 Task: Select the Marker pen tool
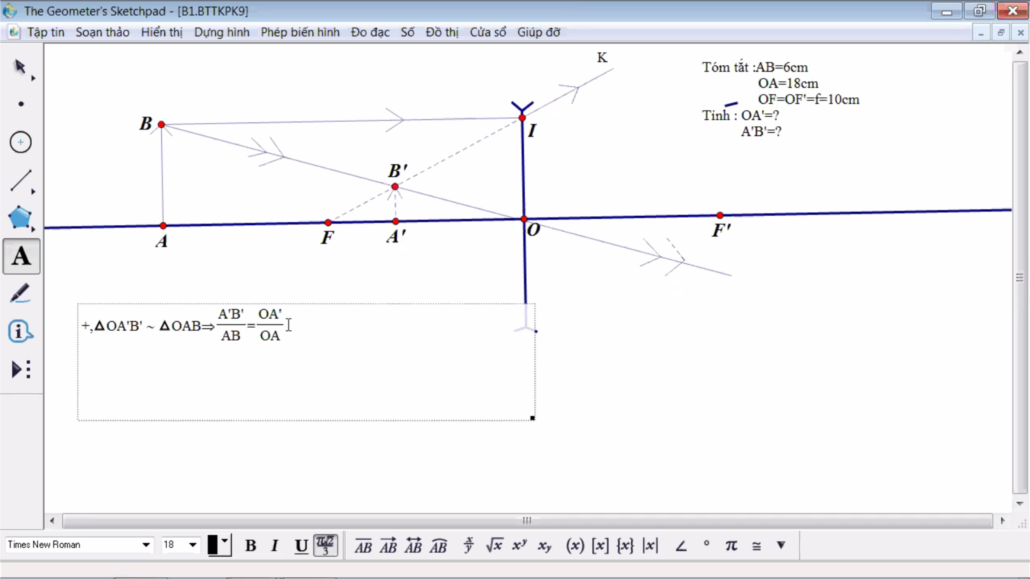coord(20,294)
